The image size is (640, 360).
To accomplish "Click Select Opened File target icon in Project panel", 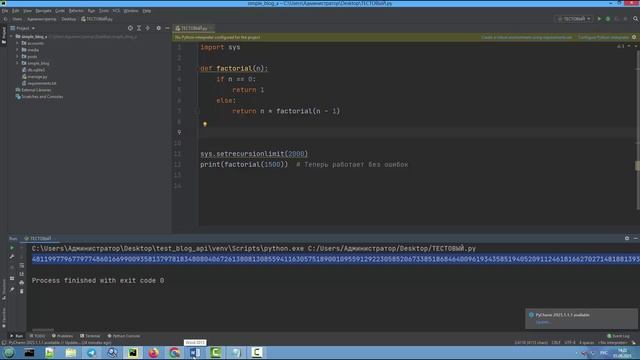I will (x=130, y=28).
